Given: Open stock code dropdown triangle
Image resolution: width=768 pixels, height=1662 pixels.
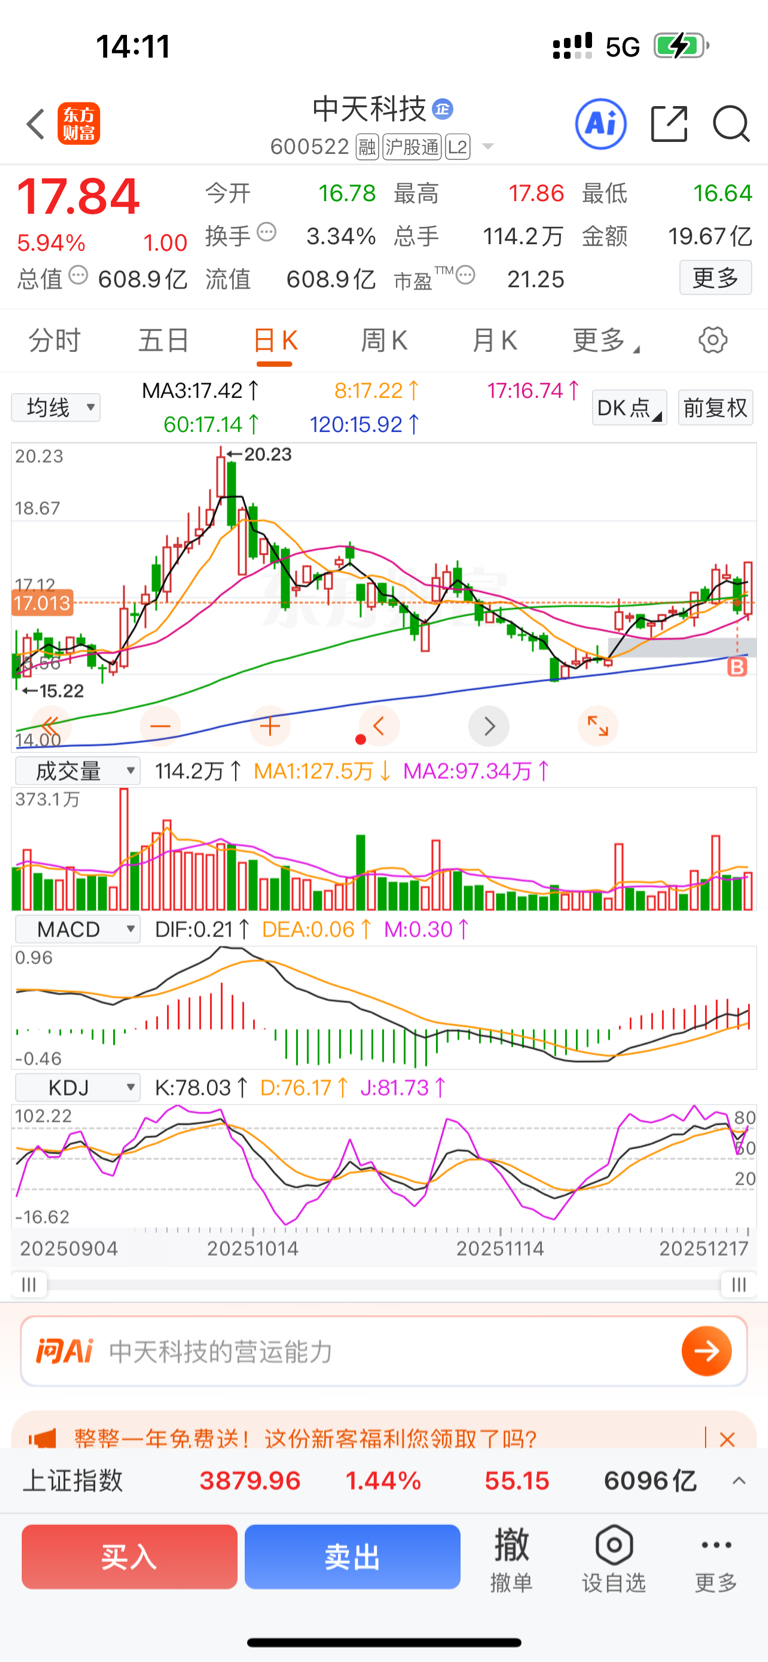Looking at the screenshot, I should tap(488, 147).
